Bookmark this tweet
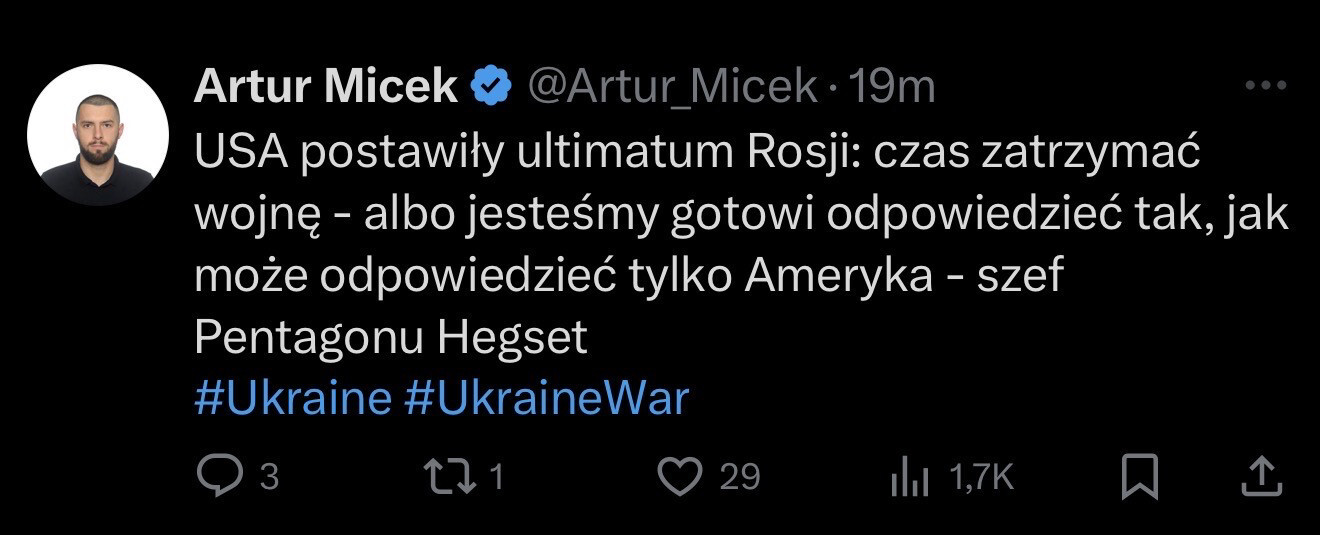Image resolution: width=1320 pixels, height=535 pixels. (1139, 477)
